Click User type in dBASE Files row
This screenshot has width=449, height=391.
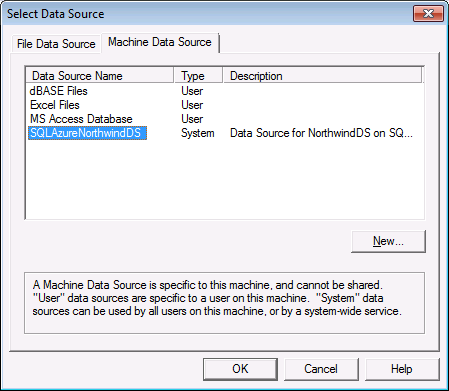pos(192,91)
